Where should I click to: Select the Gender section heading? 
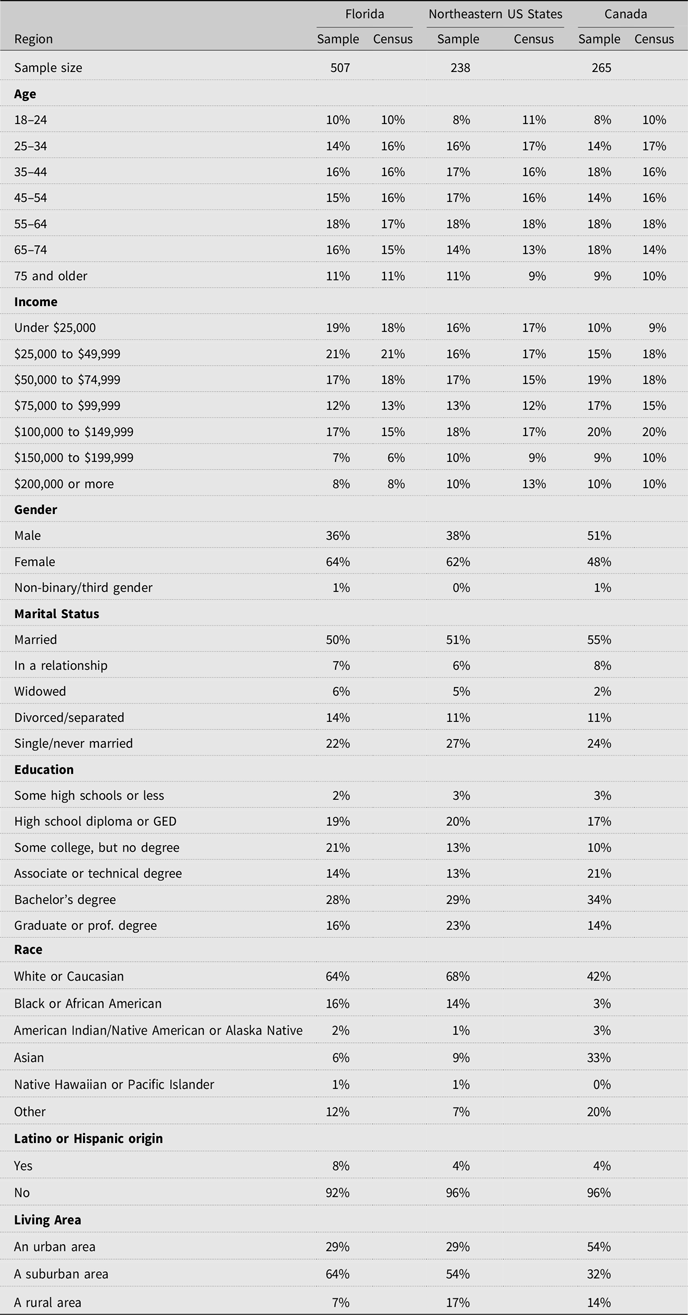pyautogui.click(x=36, y=510)
